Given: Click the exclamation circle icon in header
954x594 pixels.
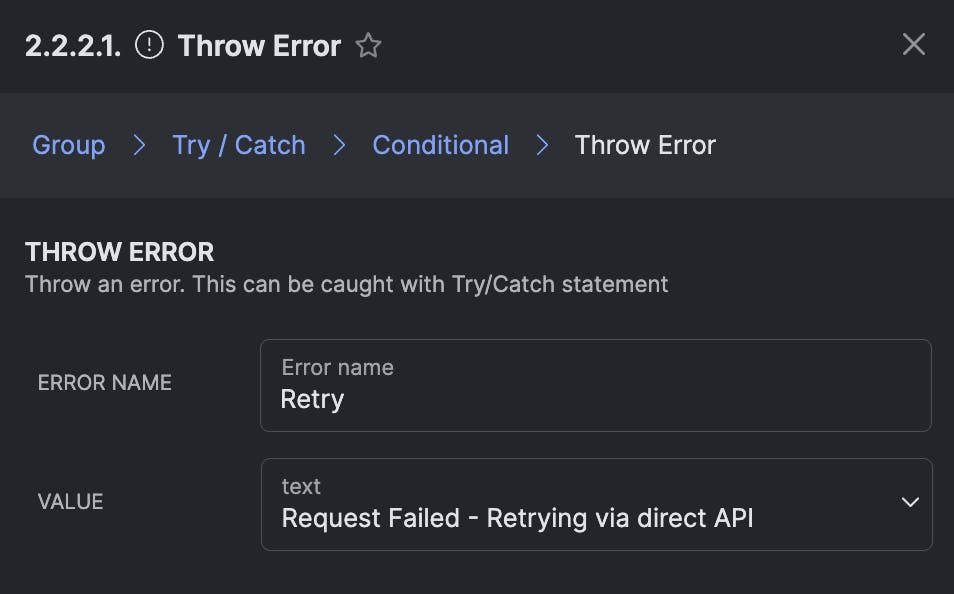Looking at the screenshot, I should [149, 45].
